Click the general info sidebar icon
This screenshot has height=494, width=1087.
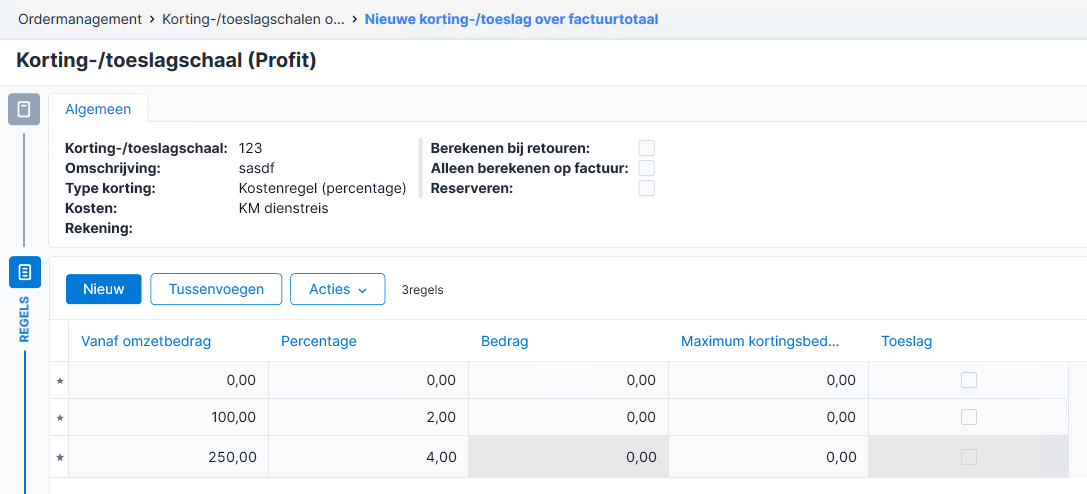24,109
